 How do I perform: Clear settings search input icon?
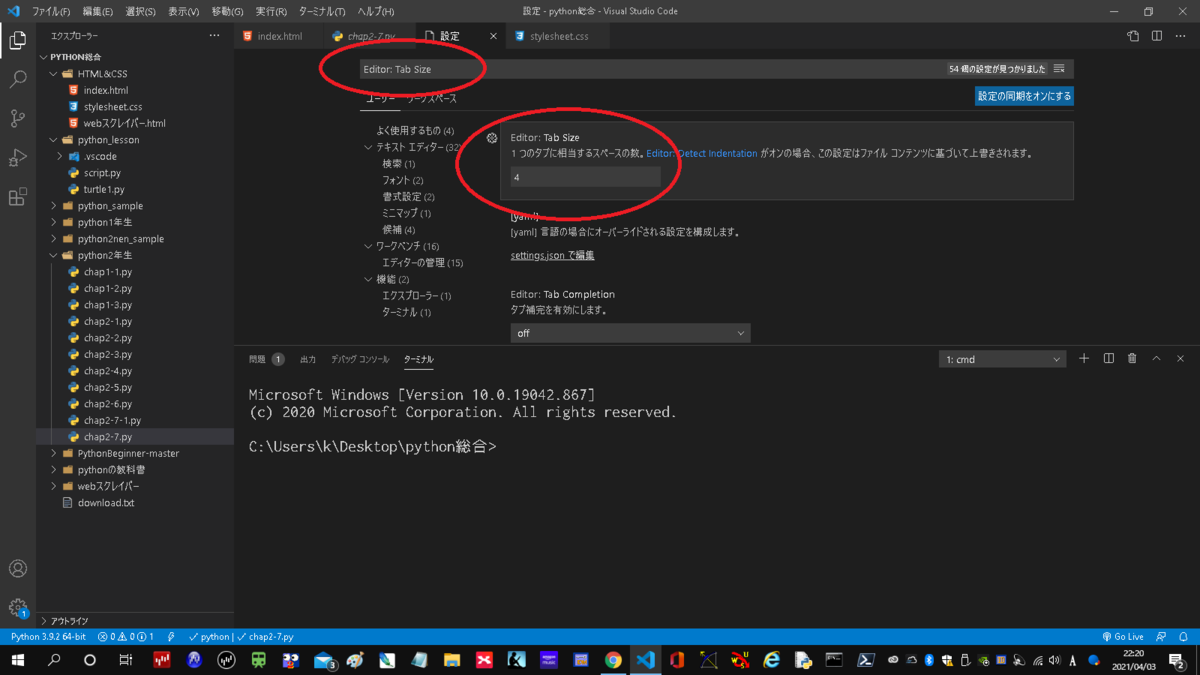pyautogui.click(x=1059, y=69)
